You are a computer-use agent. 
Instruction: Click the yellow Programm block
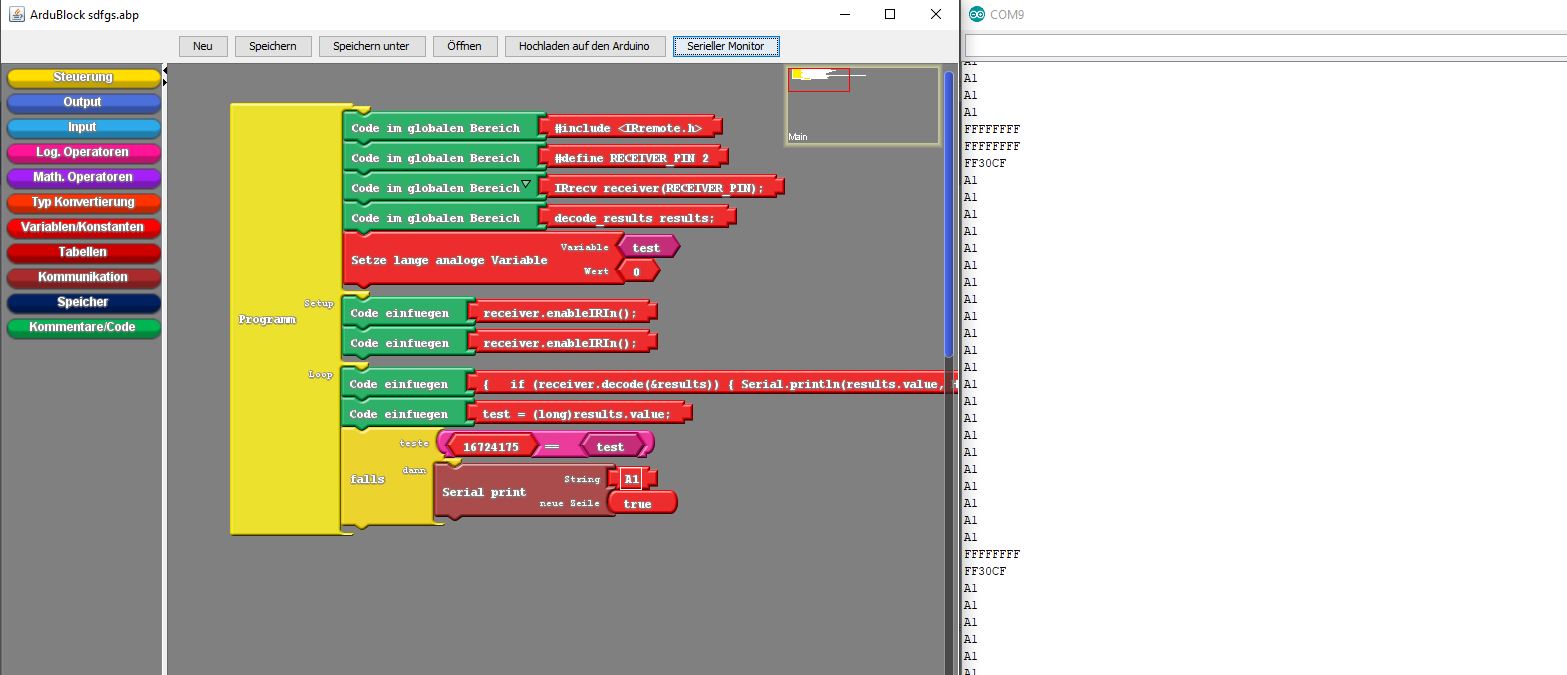[267, 320]
